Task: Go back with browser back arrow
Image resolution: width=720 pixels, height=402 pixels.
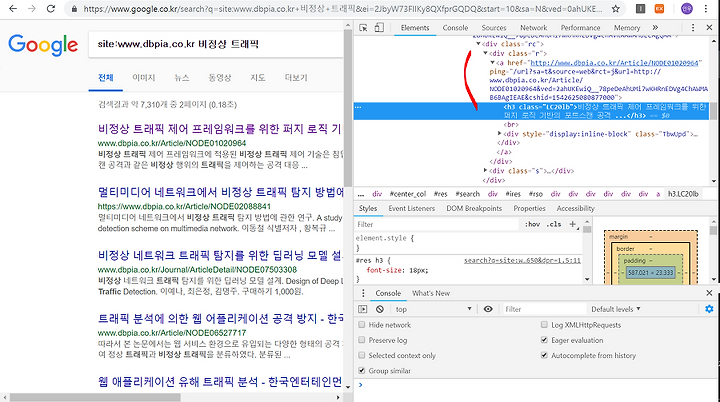Action: coord(13,8)
